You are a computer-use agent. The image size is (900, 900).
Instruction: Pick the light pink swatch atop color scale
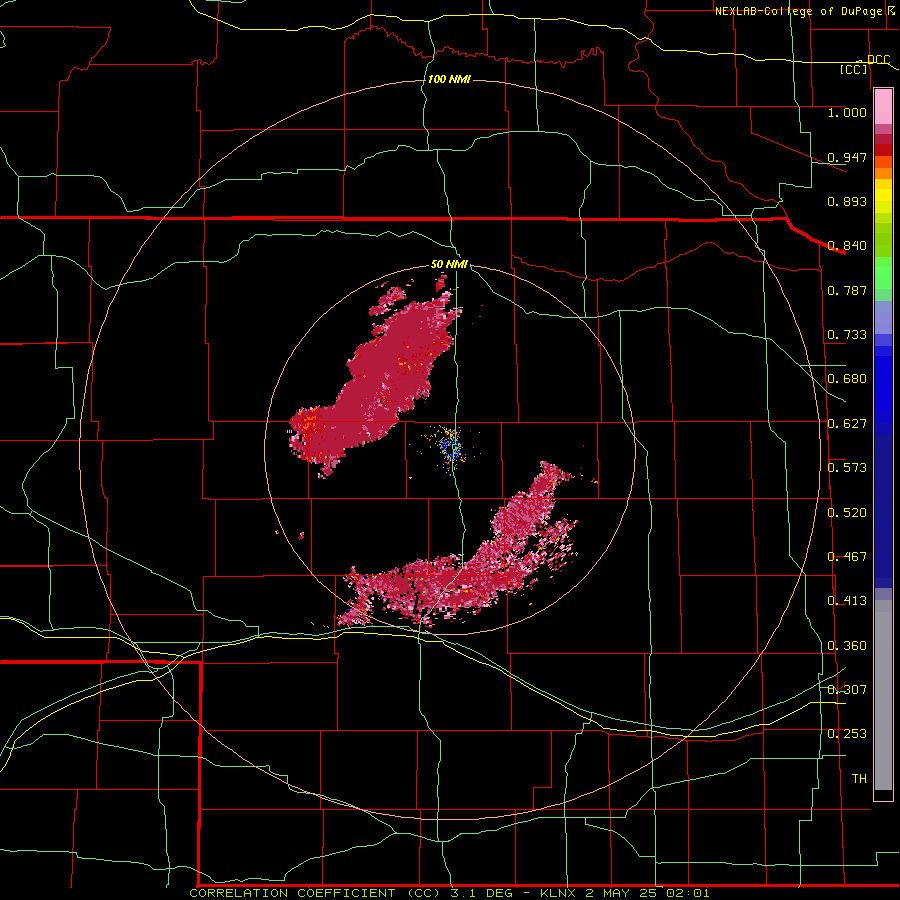tap(883, 106)
